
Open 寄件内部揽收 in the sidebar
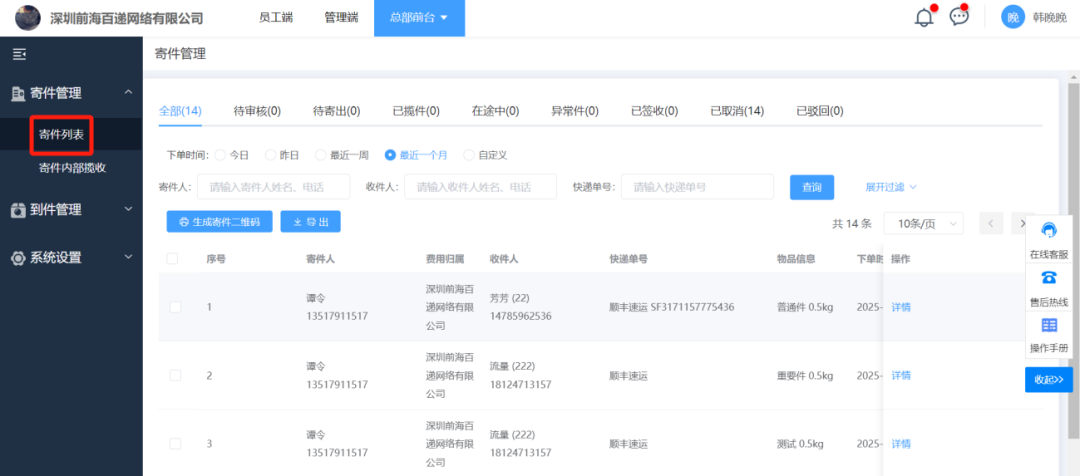point(72,168)
